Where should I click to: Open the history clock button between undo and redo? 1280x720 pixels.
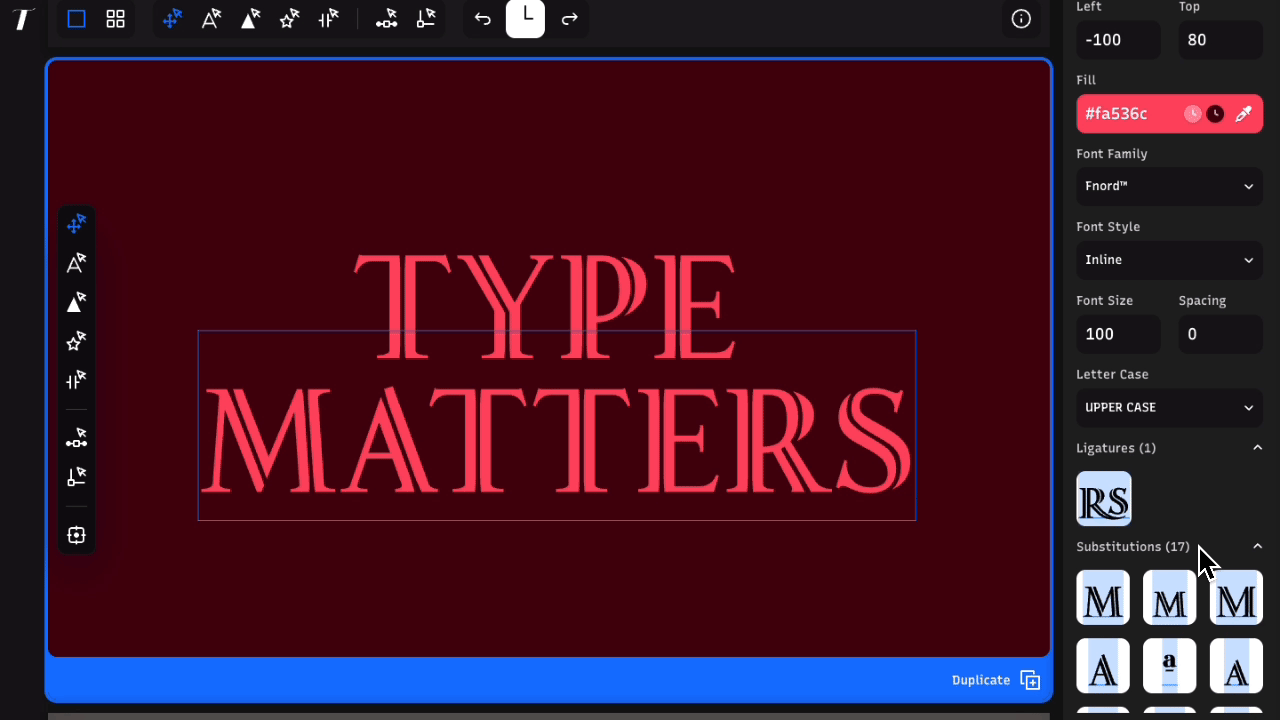point(526,18)
